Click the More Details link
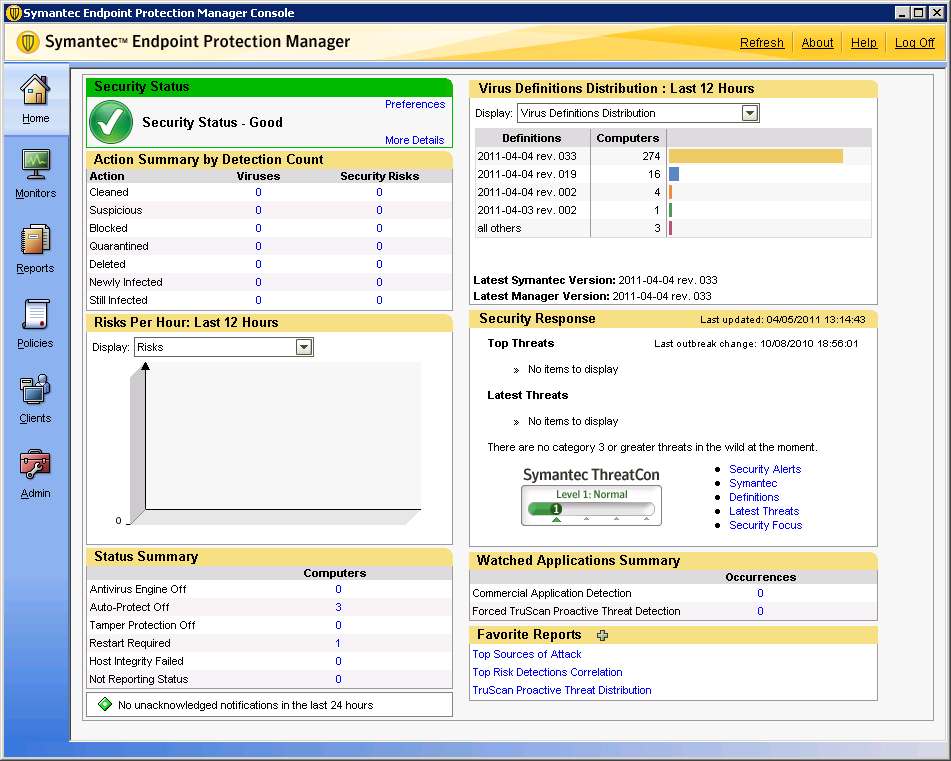This screenshot has height=761, width=951. [x=415, y=140]
